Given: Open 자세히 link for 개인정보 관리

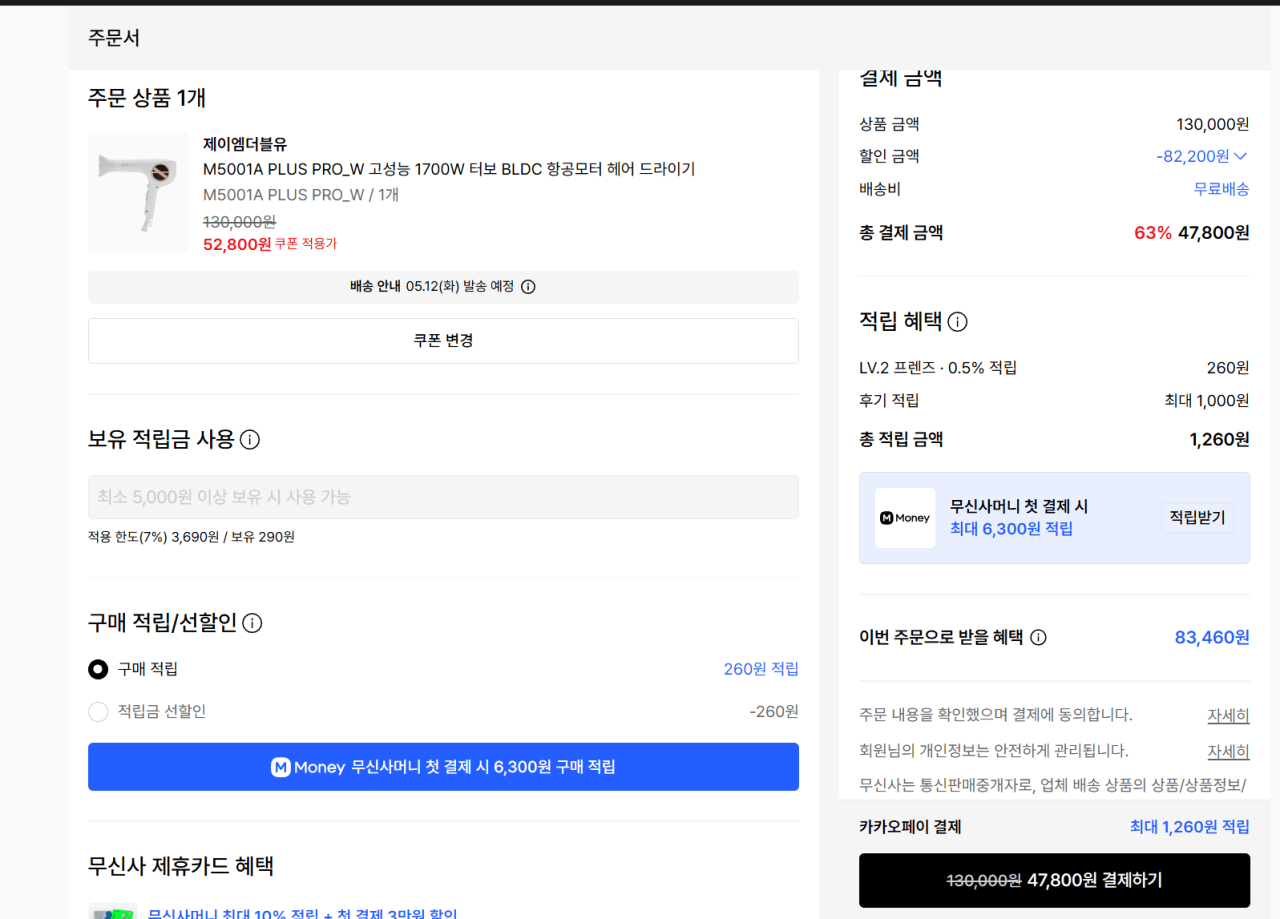Looking at the screenshot, I should 1228,751.
